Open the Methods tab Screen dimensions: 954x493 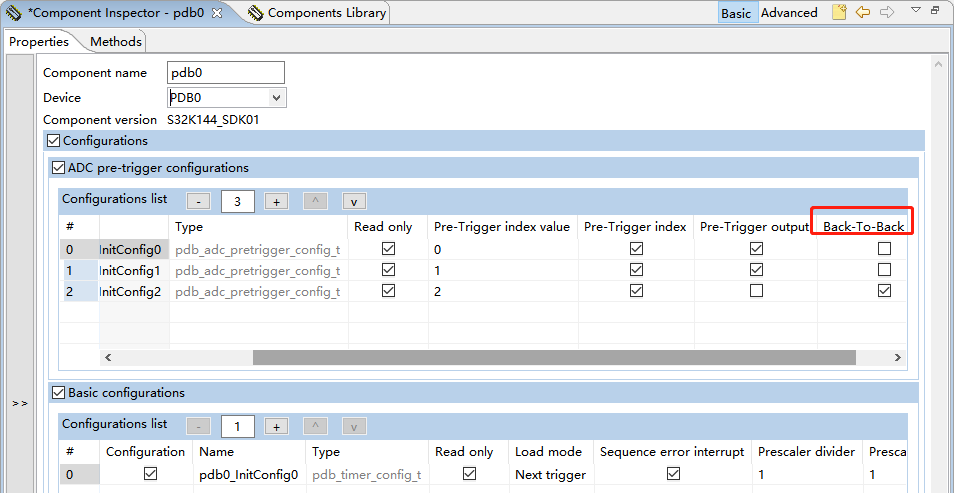(116, 42)
